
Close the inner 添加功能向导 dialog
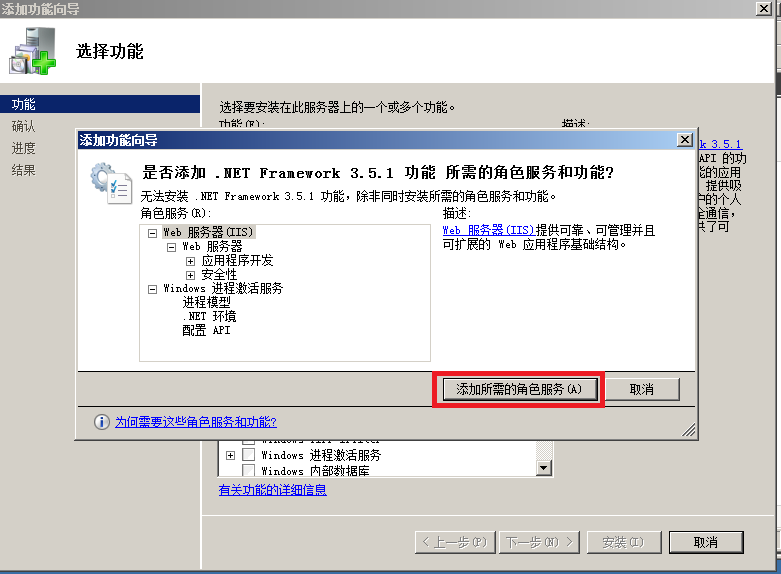pyautogui.click(x=685, y=140)
